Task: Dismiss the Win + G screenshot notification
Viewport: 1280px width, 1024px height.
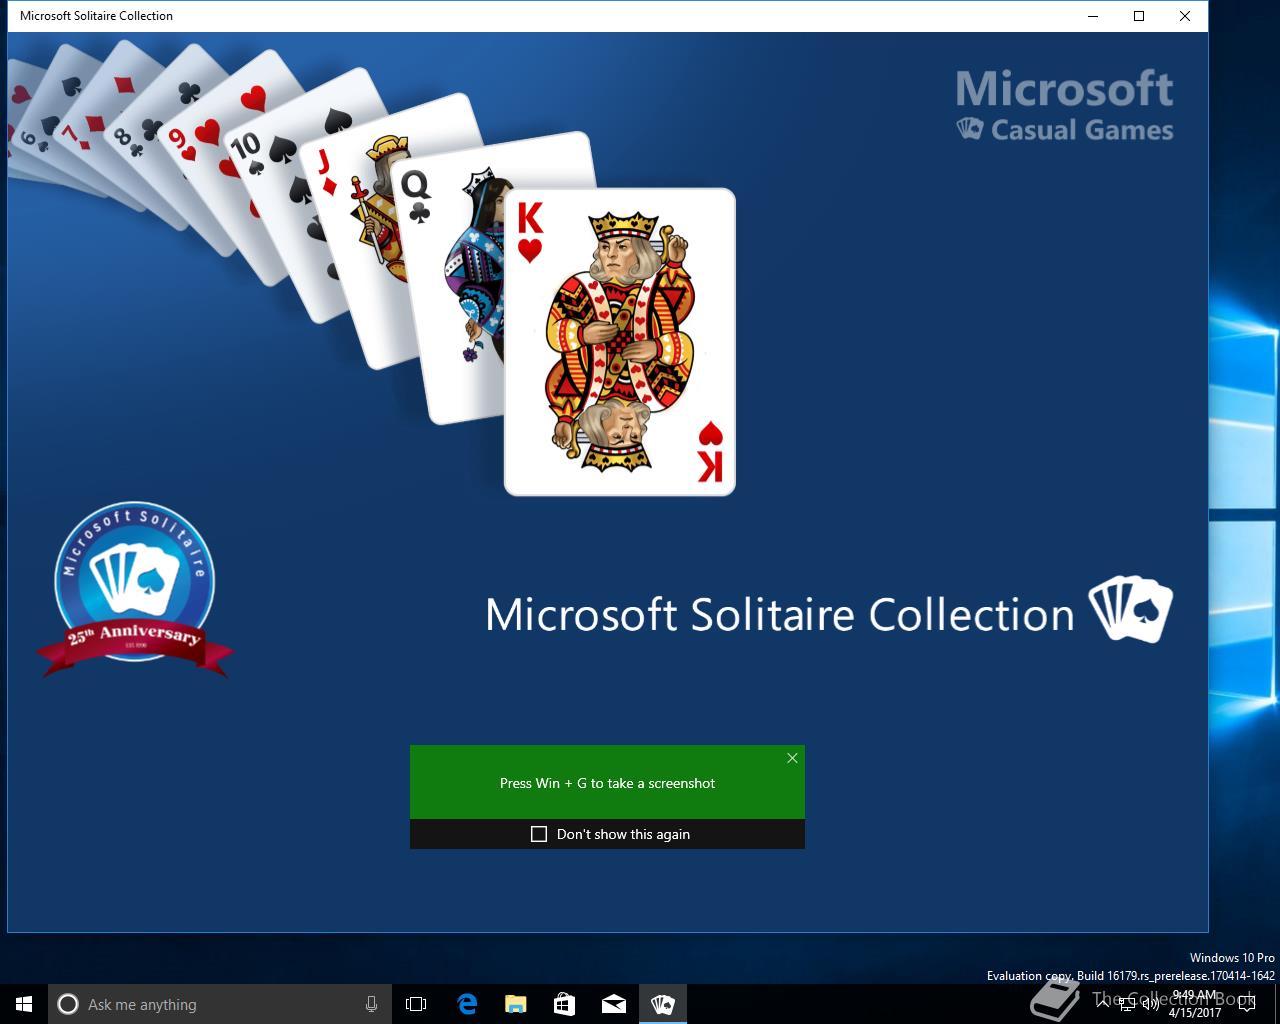Action: pos(792,758)
